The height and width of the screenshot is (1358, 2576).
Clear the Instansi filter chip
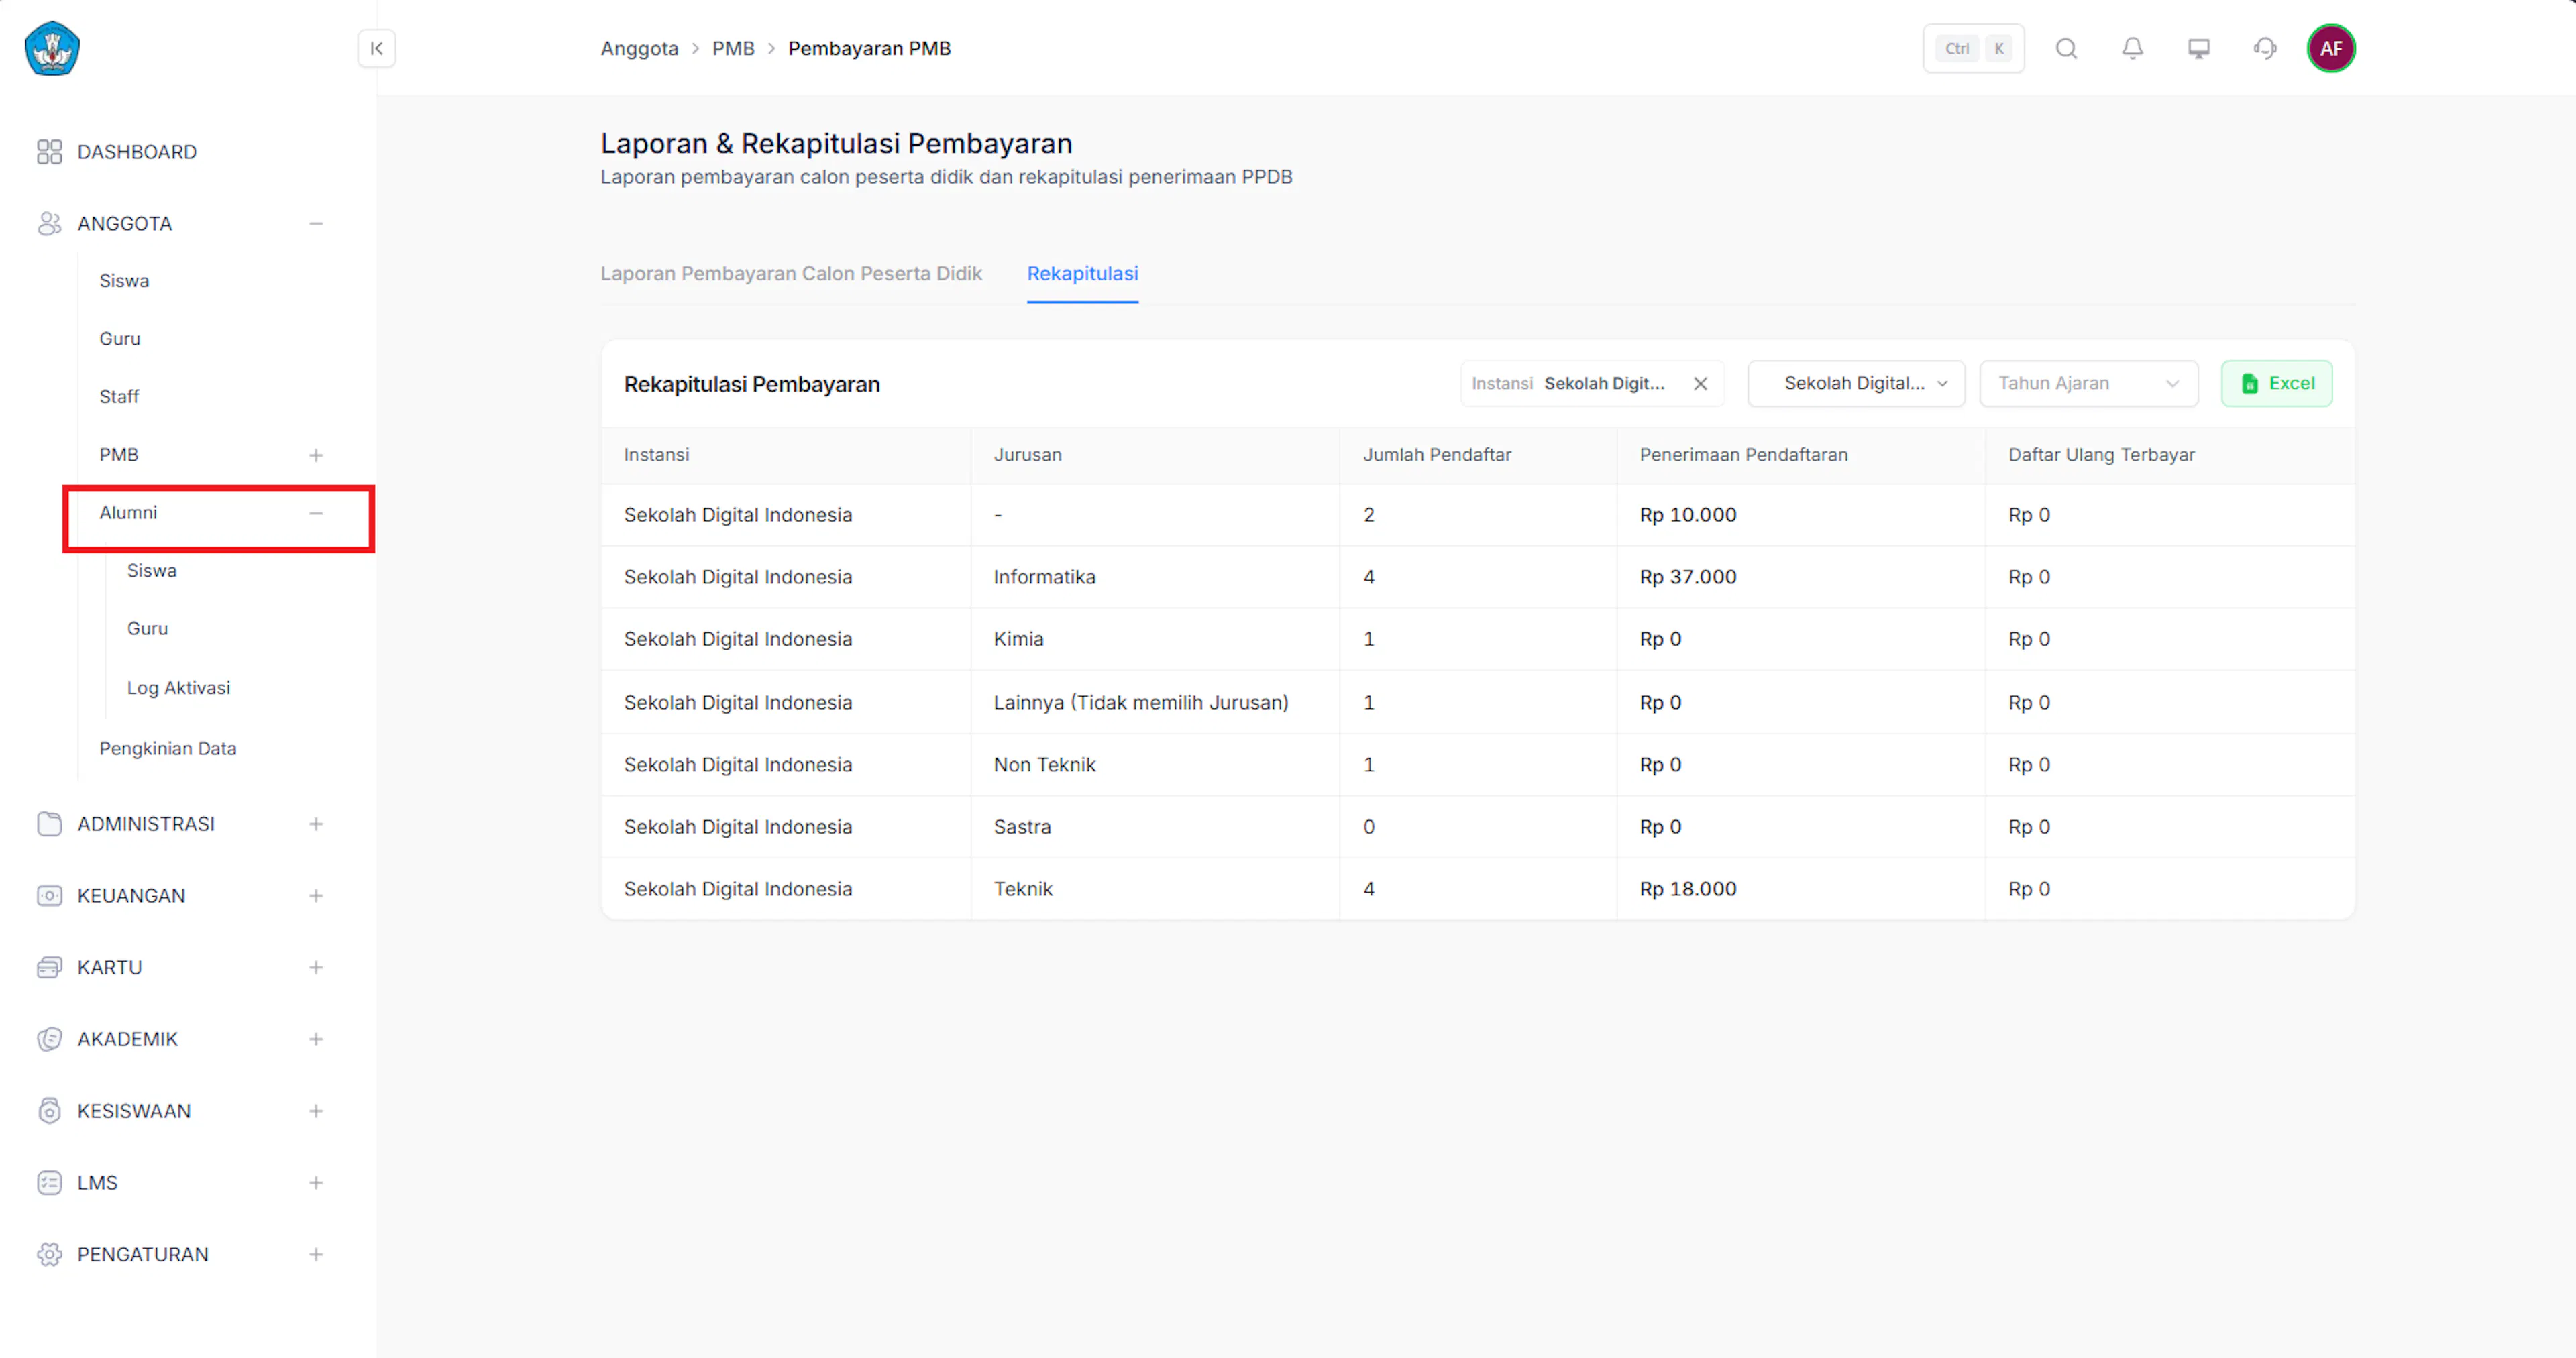pyautogui.click(x=1700, y=383)
